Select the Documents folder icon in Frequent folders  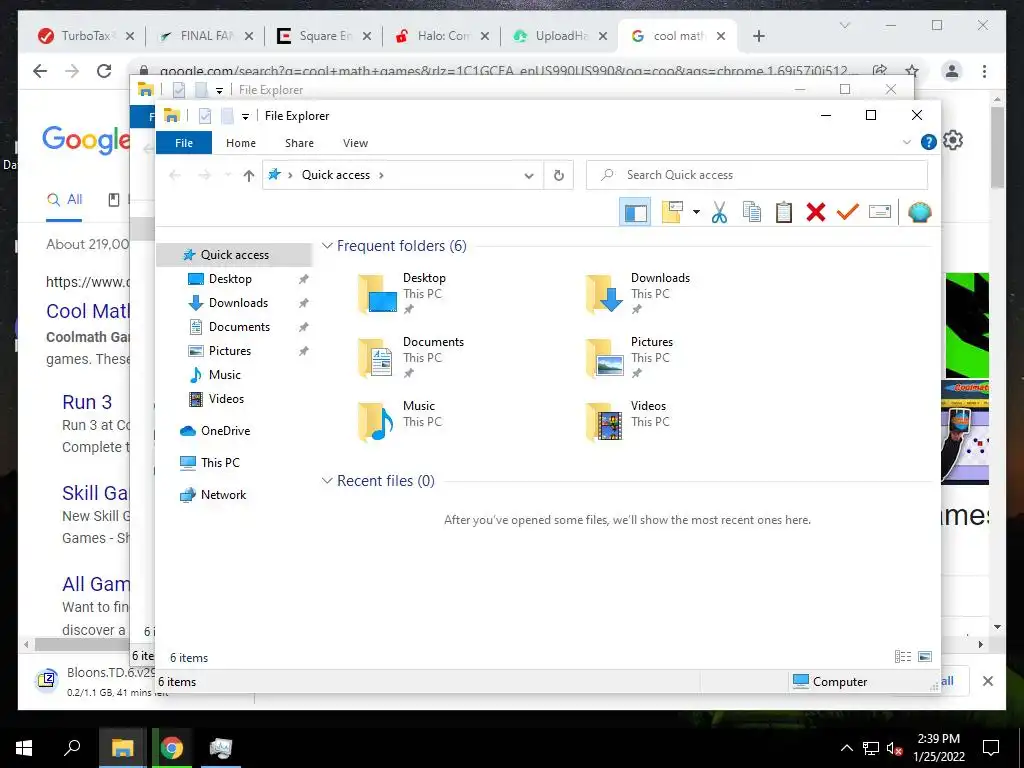pos(376,357)
